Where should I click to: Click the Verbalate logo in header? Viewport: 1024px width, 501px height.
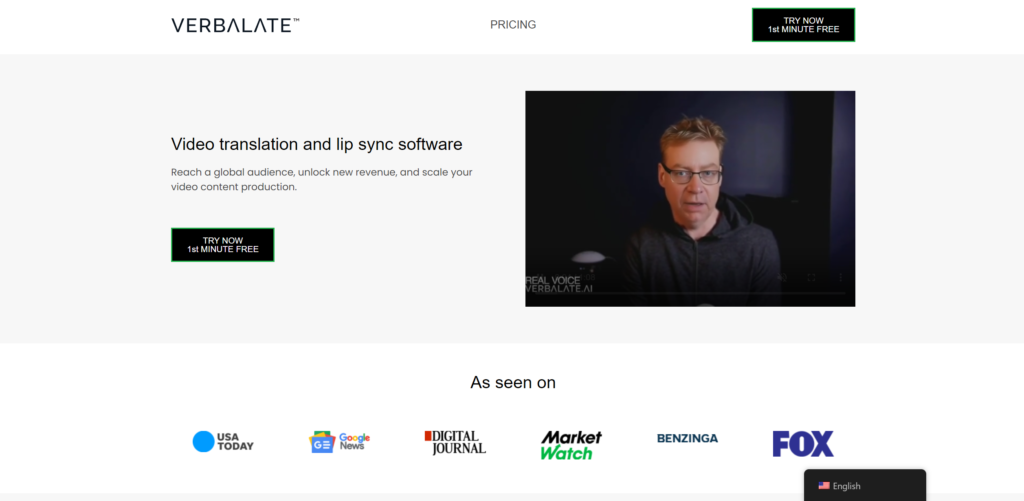235,25
